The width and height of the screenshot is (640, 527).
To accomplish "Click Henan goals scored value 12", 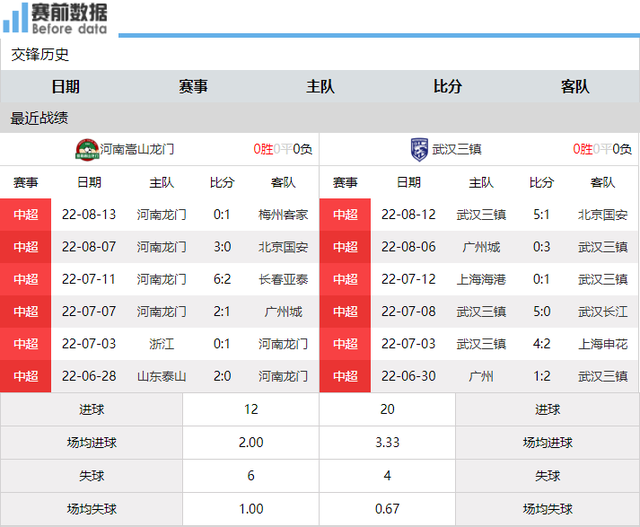I will 251,409.
